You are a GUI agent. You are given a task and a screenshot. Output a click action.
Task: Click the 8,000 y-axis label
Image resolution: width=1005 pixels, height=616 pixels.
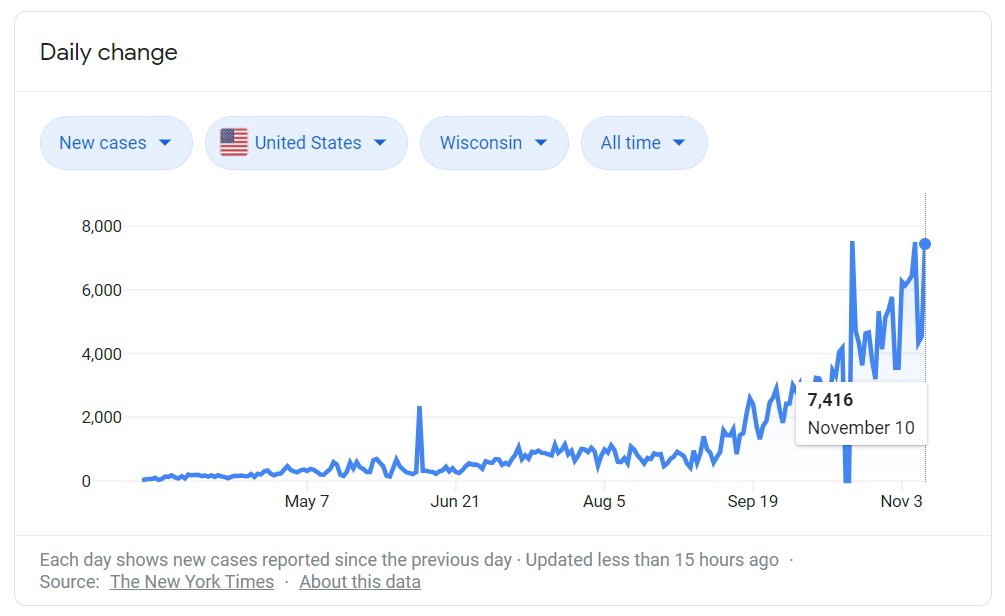(x=101, y=226)
